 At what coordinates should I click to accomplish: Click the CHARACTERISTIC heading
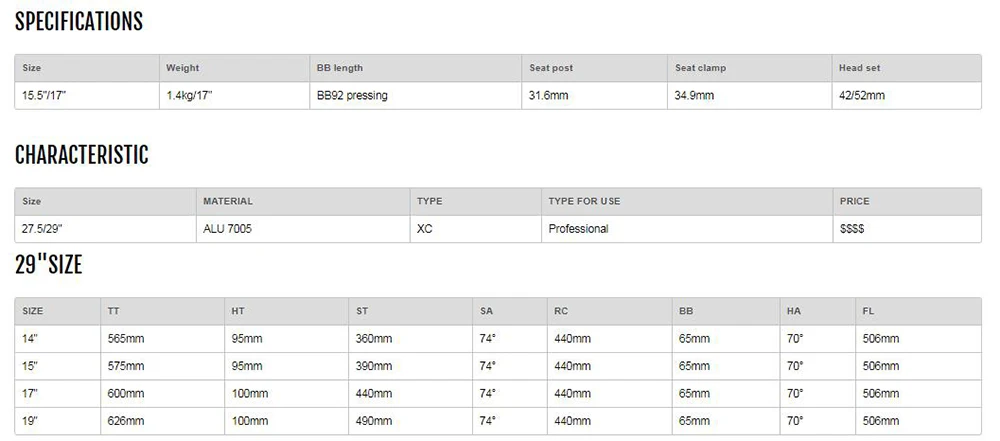[82, 155]
